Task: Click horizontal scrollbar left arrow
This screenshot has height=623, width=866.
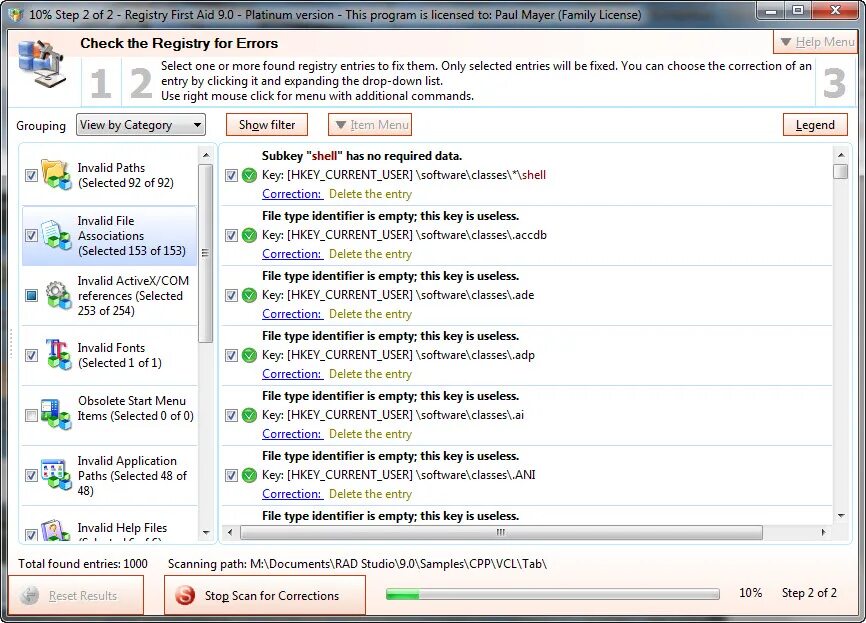Action: click(230, 533)
